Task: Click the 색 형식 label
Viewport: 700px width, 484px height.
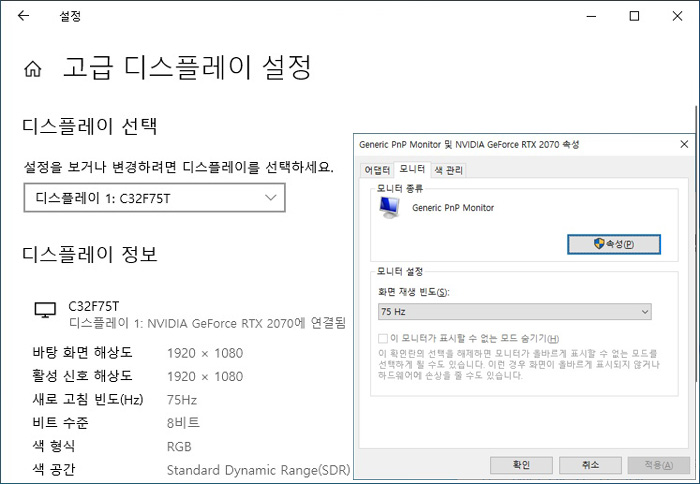Action: 54,446
